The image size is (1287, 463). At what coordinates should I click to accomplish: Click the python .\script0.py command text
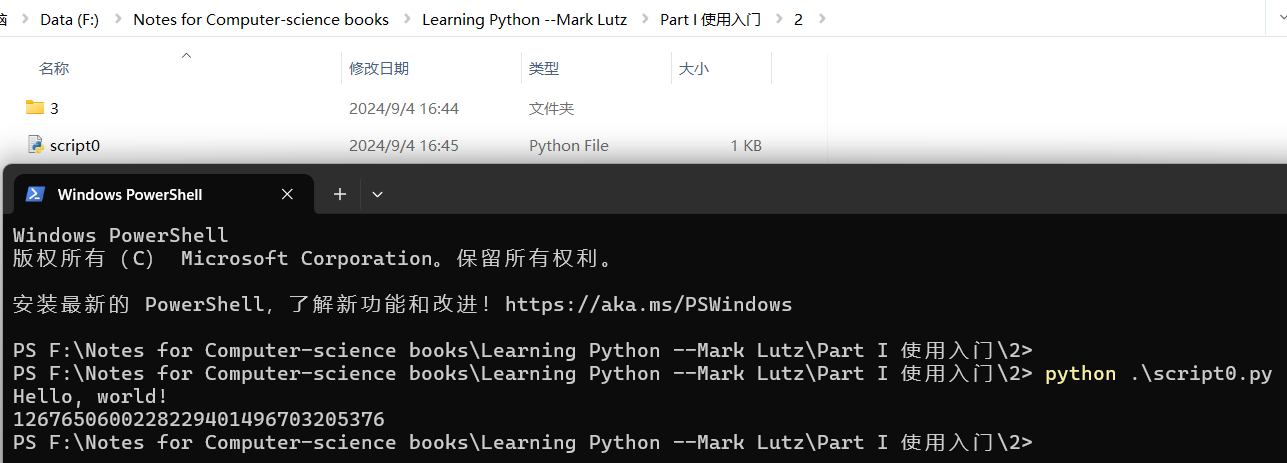[x=1158, y=374]
